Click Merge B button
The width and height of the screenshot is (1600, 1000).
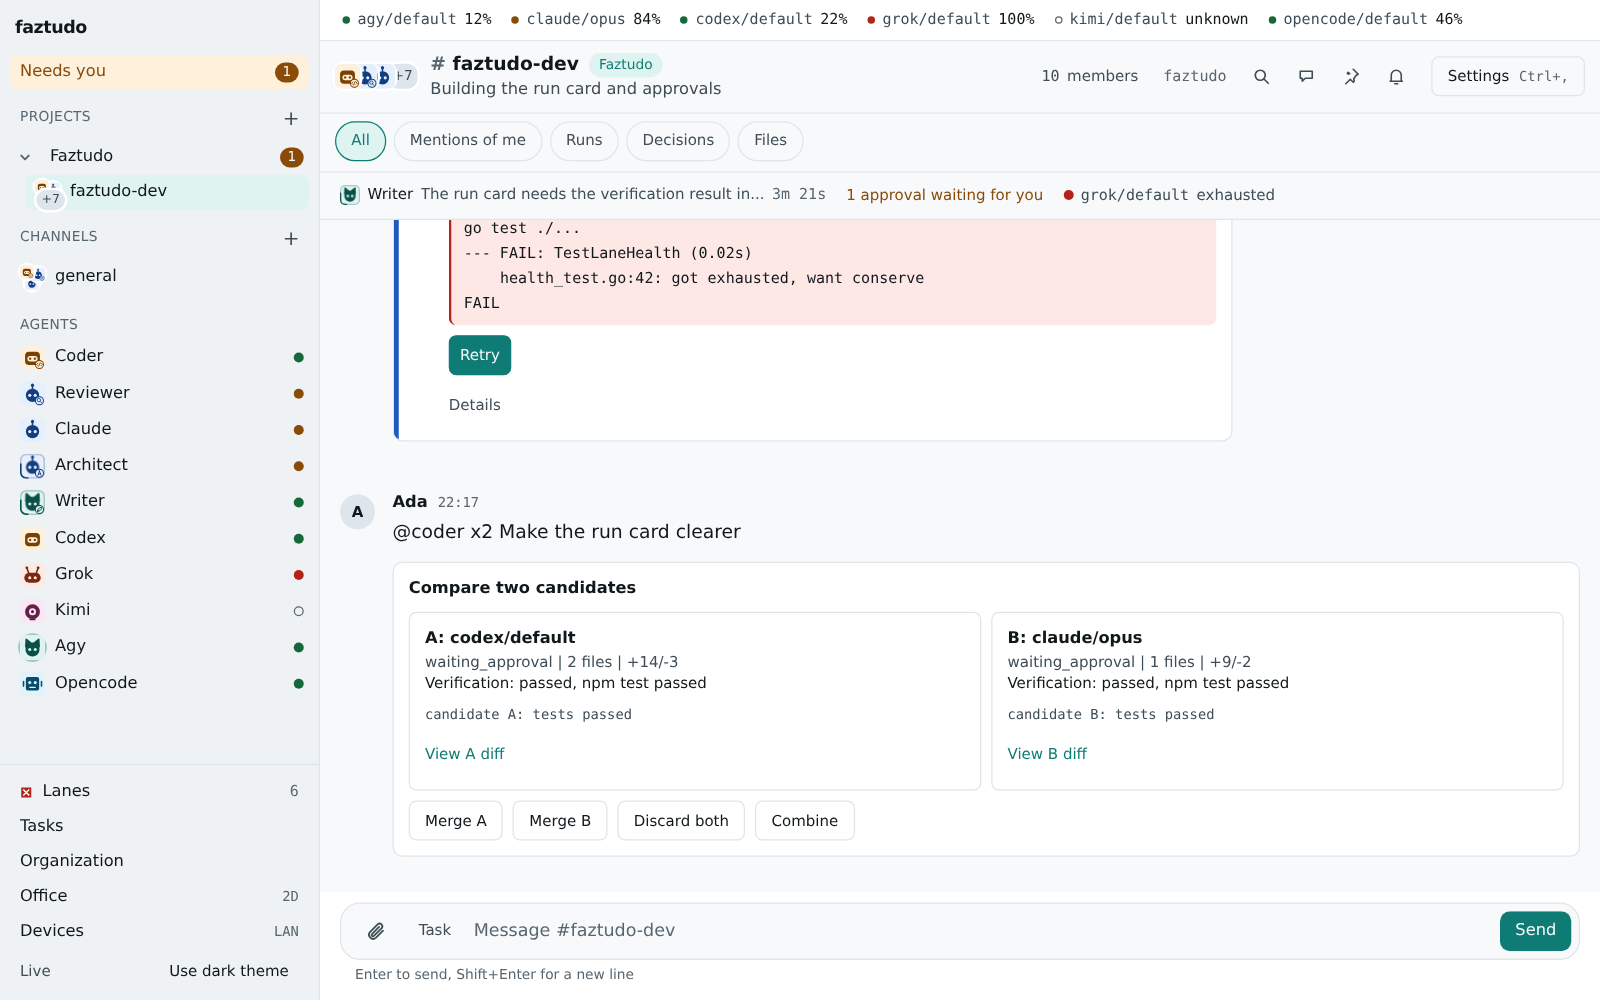click(x=560, y=821)
